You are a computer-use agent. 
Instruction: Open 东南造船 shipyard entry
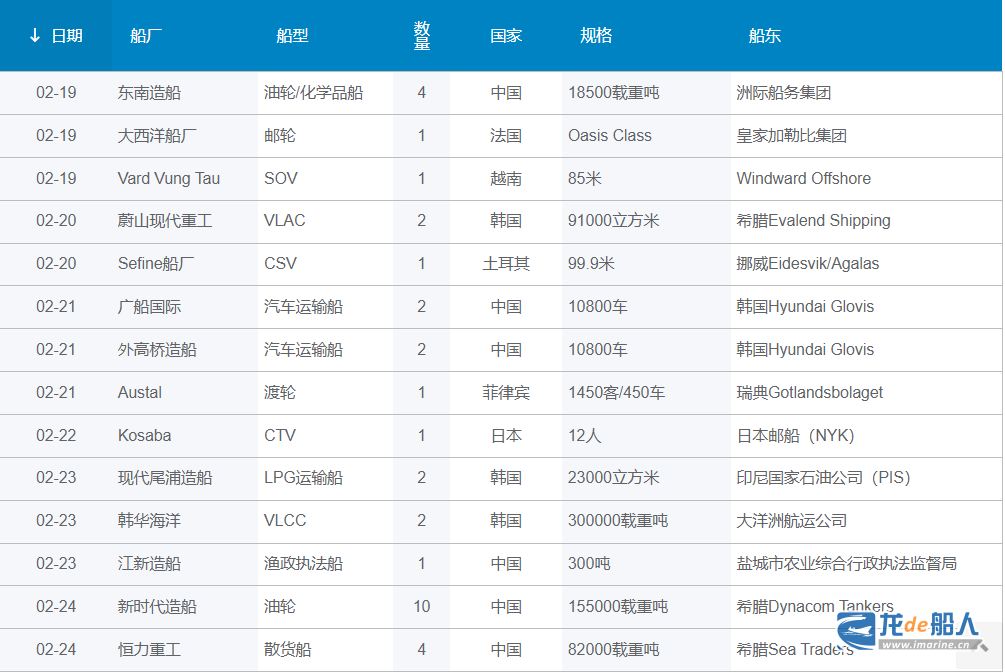coord(149,93)
